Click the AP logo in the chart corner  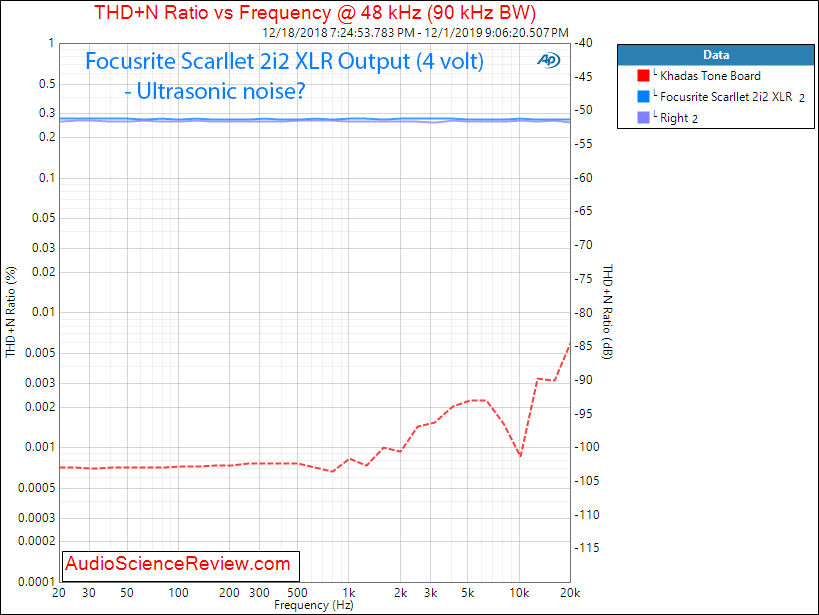tap(548, 60)
